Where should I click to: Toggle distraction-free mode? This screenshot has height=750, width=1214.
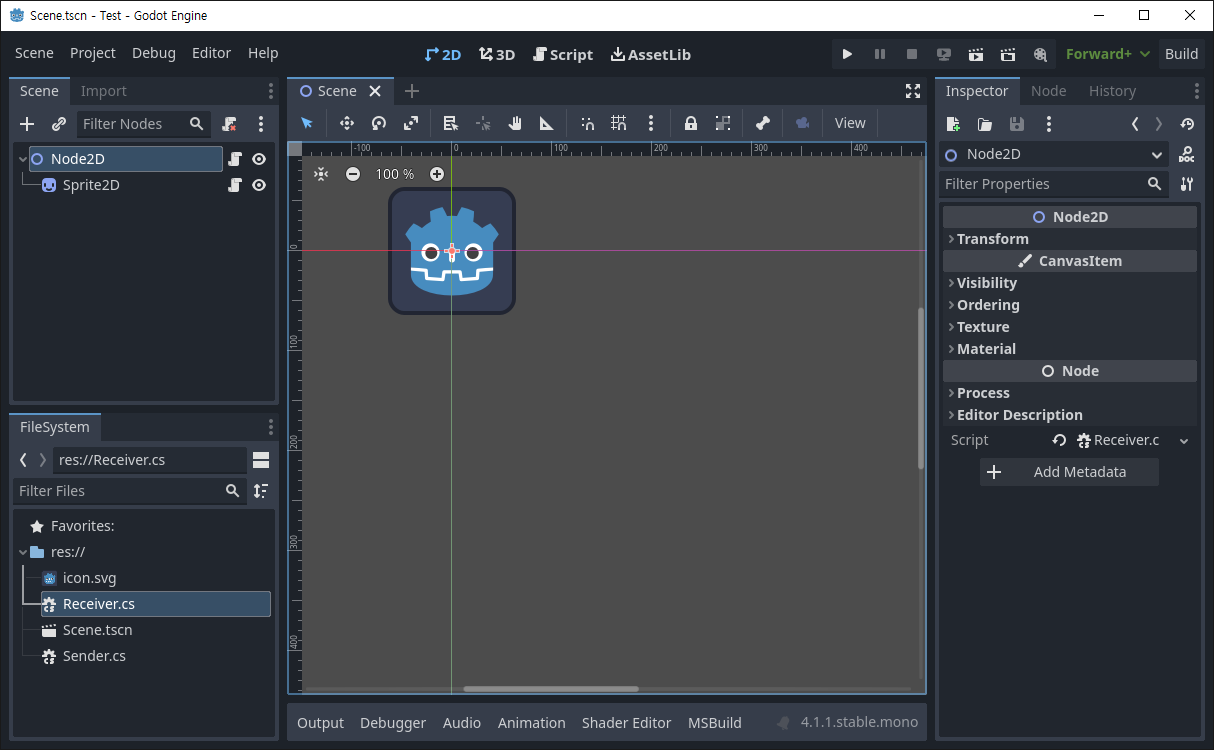(912, 91)
